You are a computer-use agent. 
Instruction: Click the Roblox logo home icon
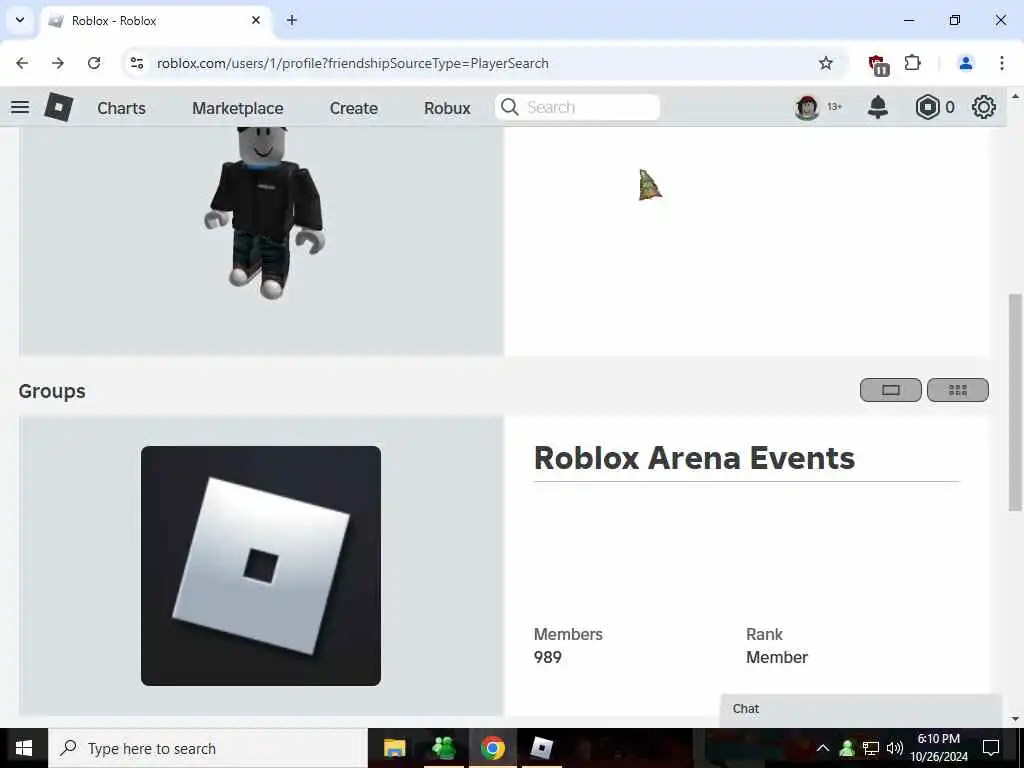point(58,107)
